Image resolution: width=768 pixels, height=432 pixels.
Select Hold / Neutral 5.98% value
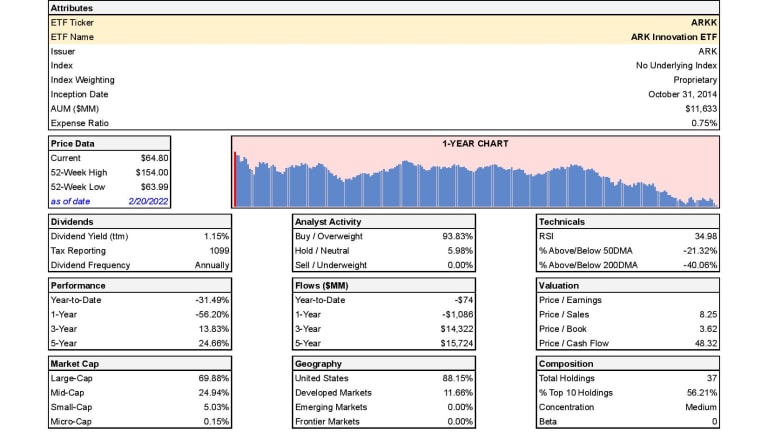coord(460,251)
